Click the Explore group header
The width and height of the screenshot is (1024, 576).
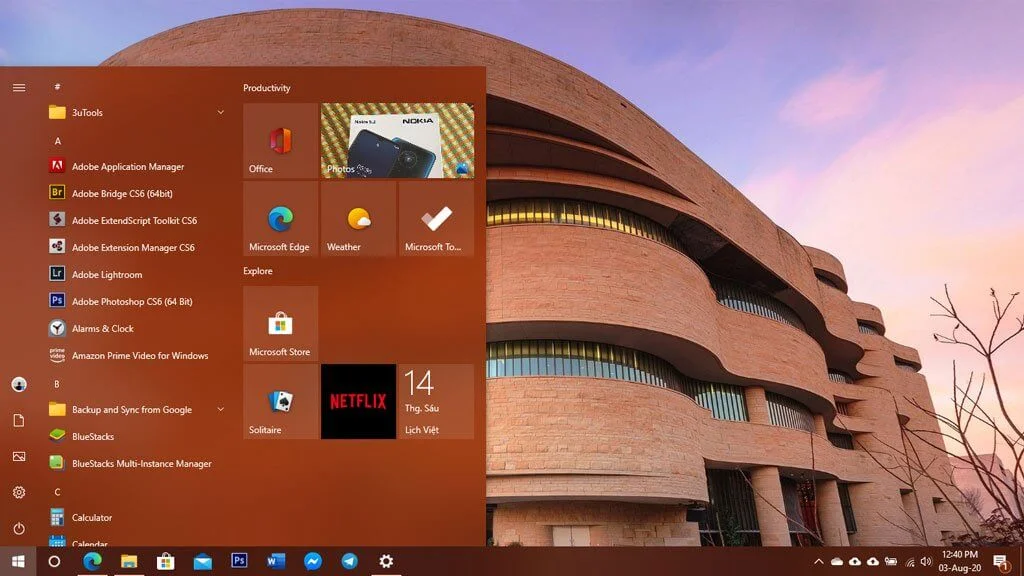tap(258, 270)
